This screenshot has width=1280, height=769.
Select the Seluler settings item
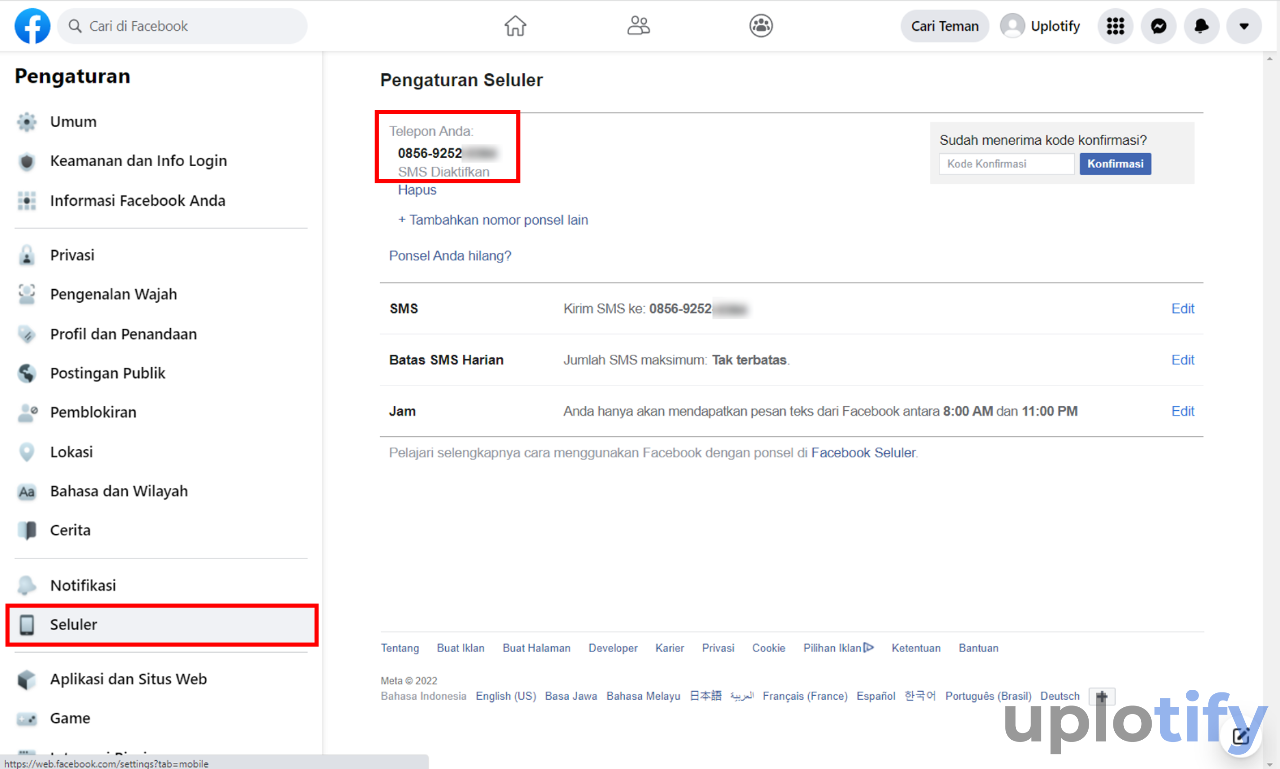tap(161, 625)
